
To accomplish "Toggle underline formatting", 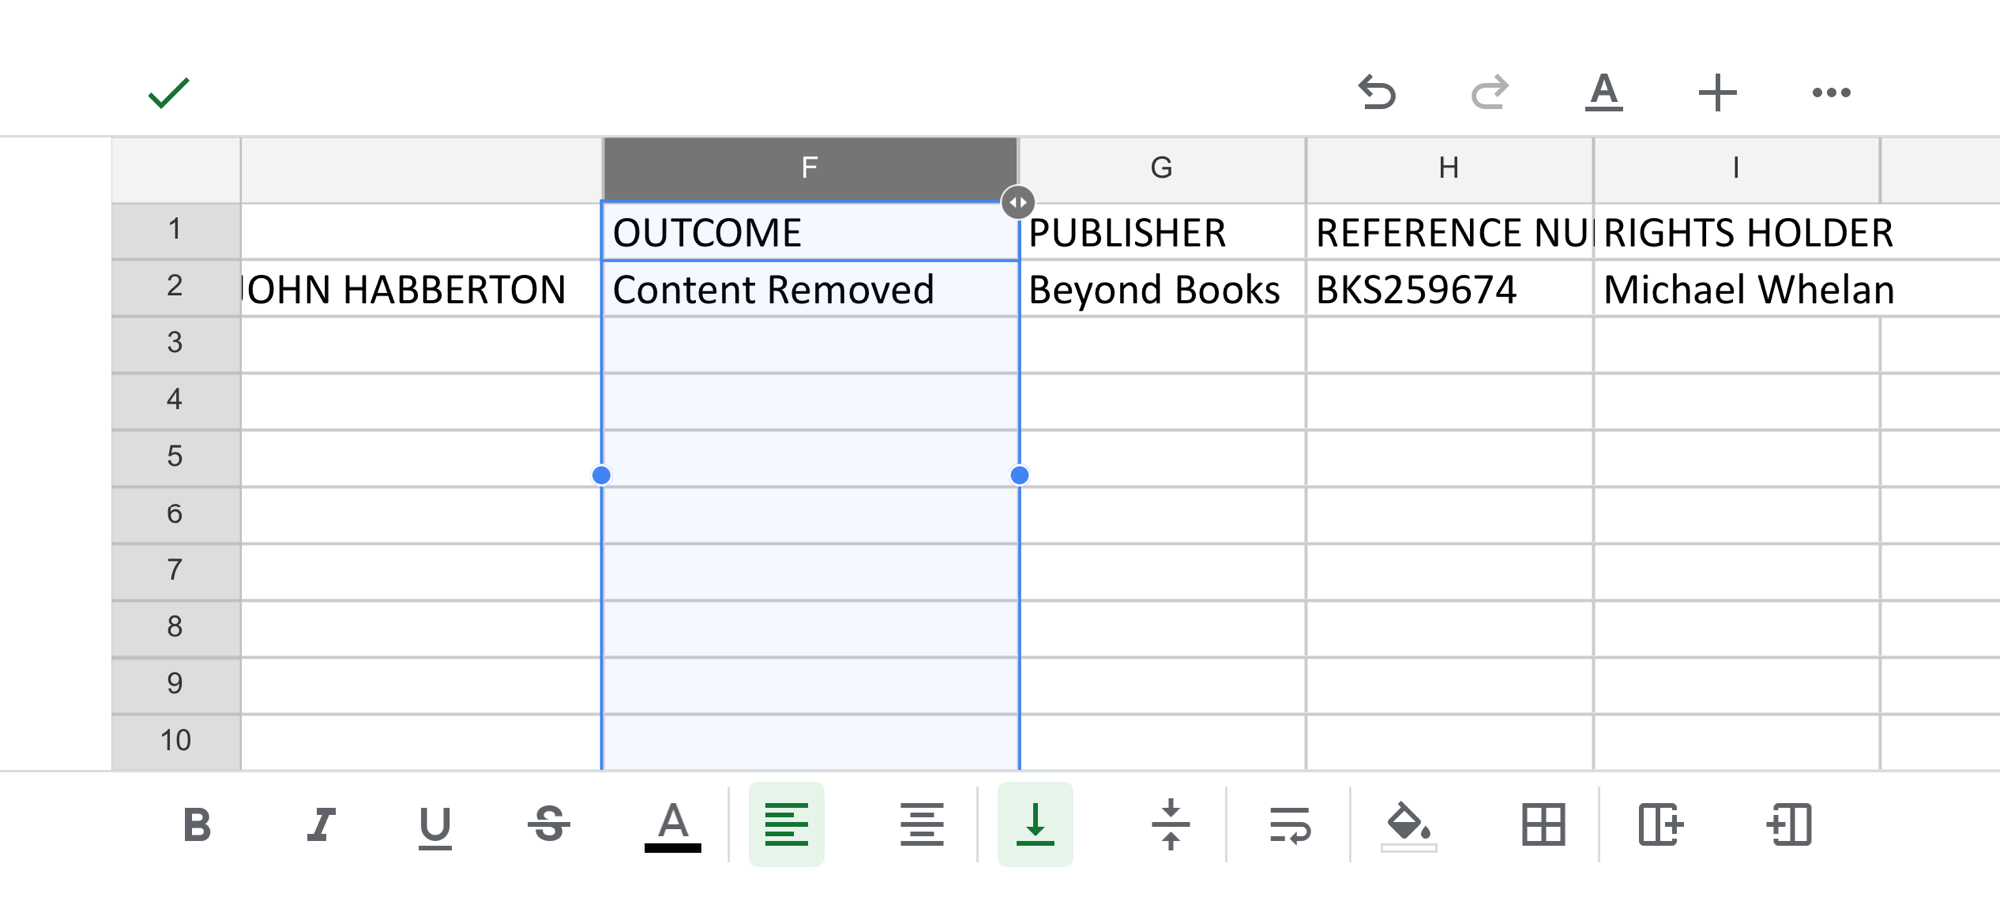I will (434, 825).
